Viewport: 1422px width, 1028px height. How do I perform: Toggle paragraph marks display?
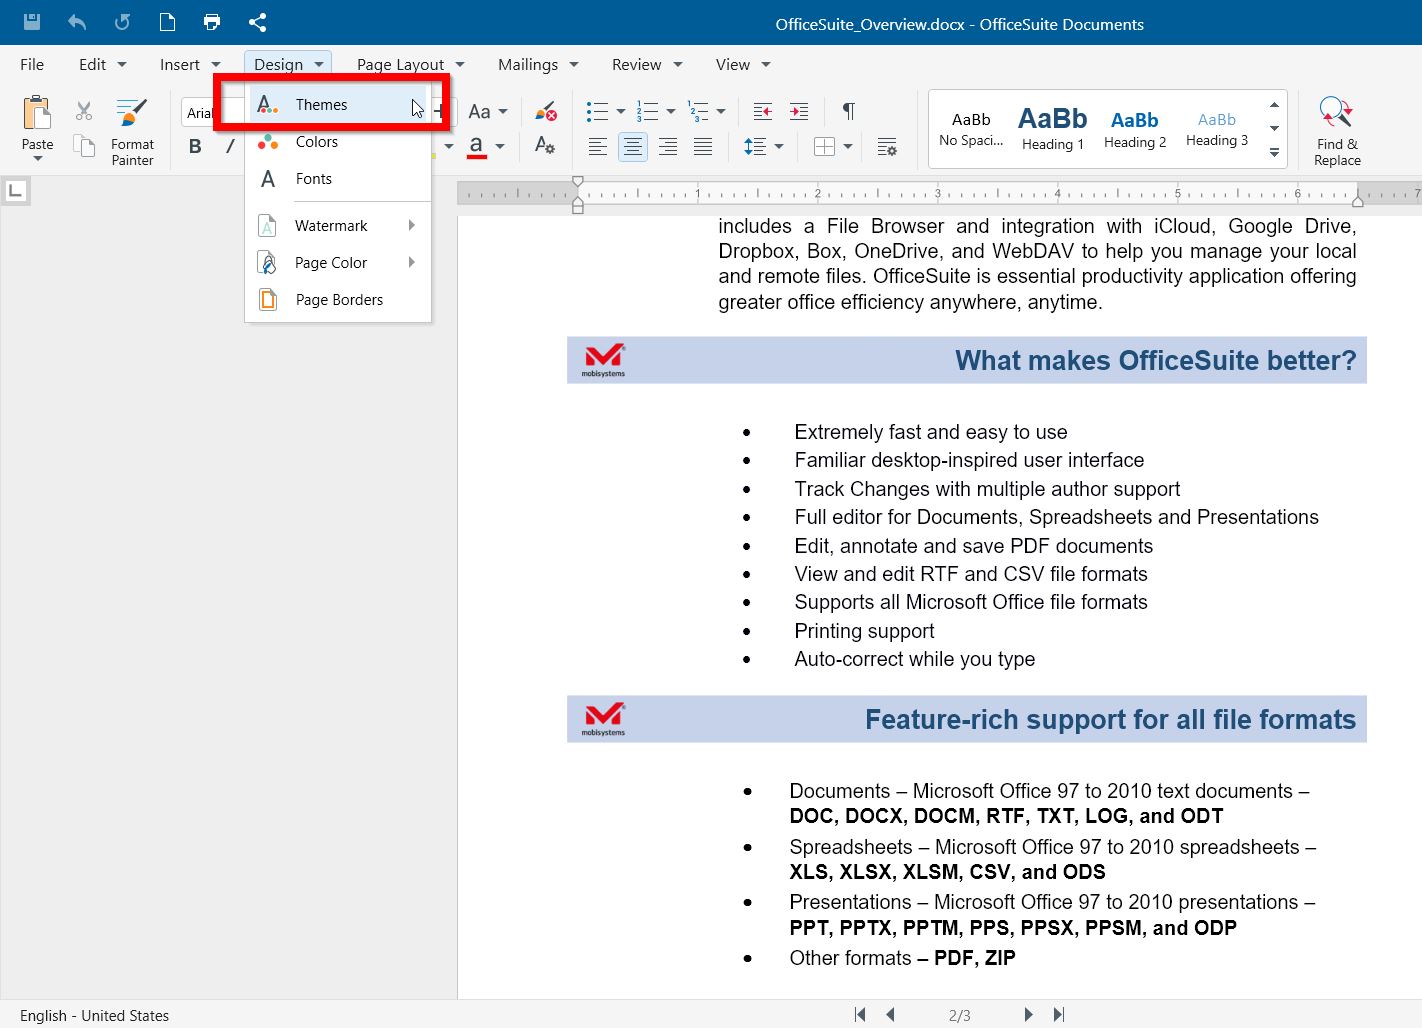click(848, 111)
